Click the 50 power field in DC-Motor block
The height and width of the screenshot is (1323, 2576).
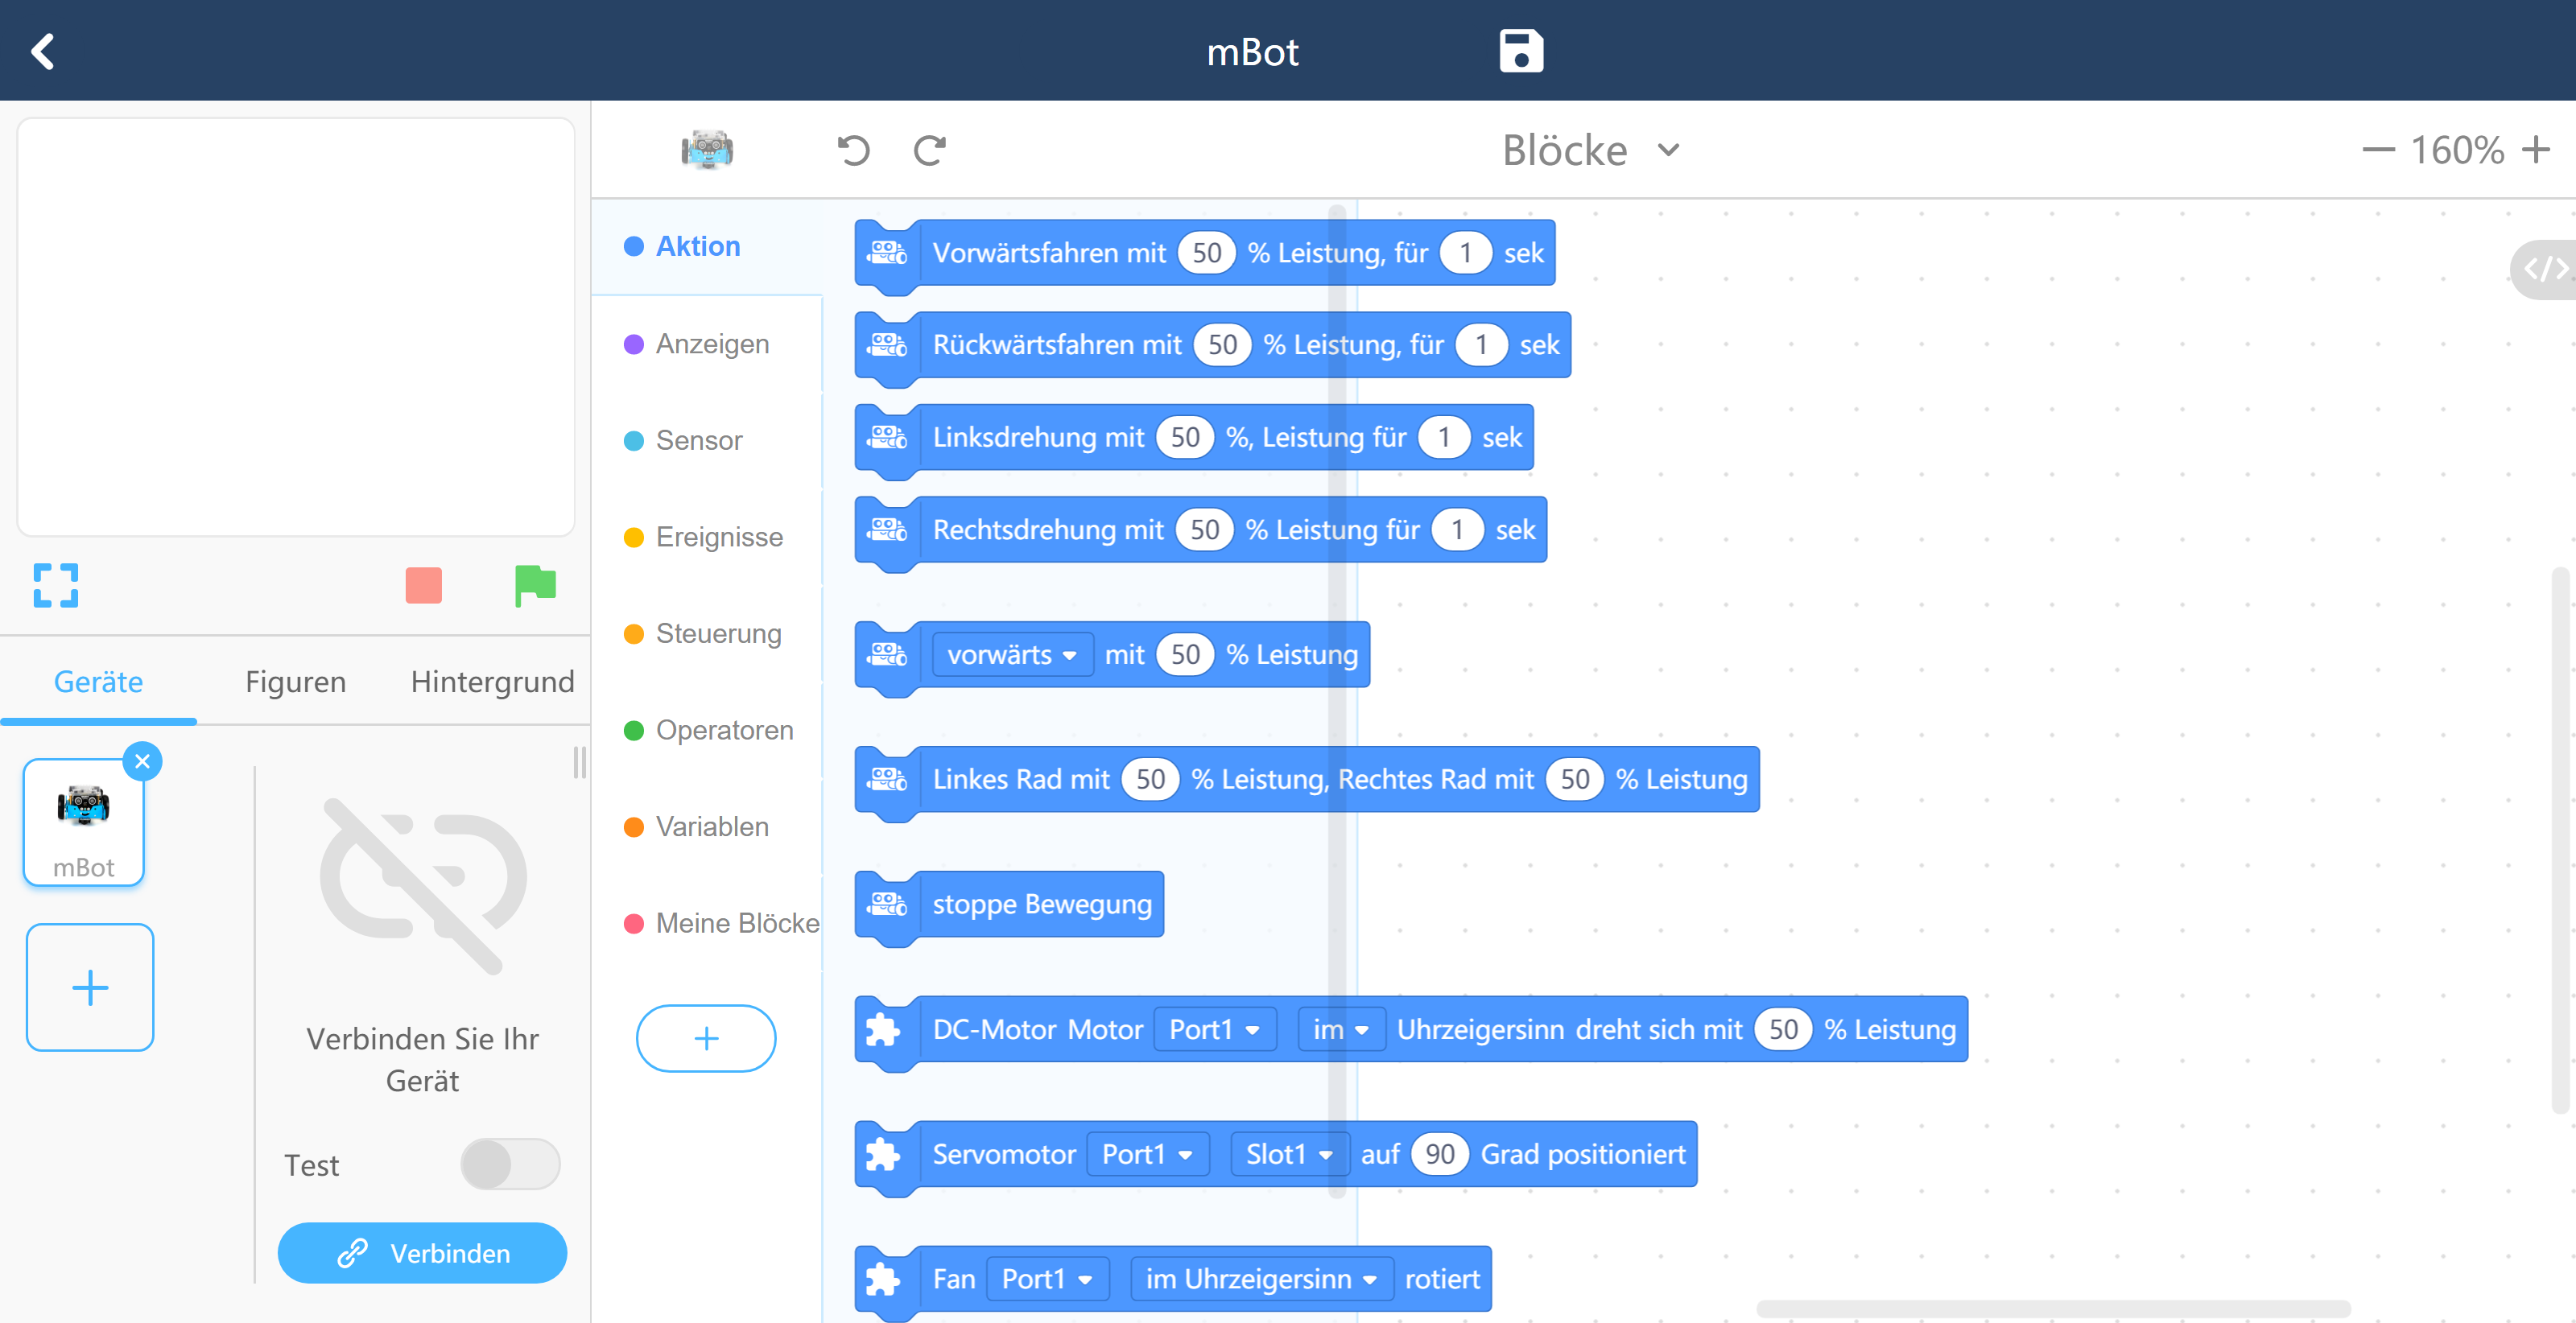[x=1784, y=1030]
